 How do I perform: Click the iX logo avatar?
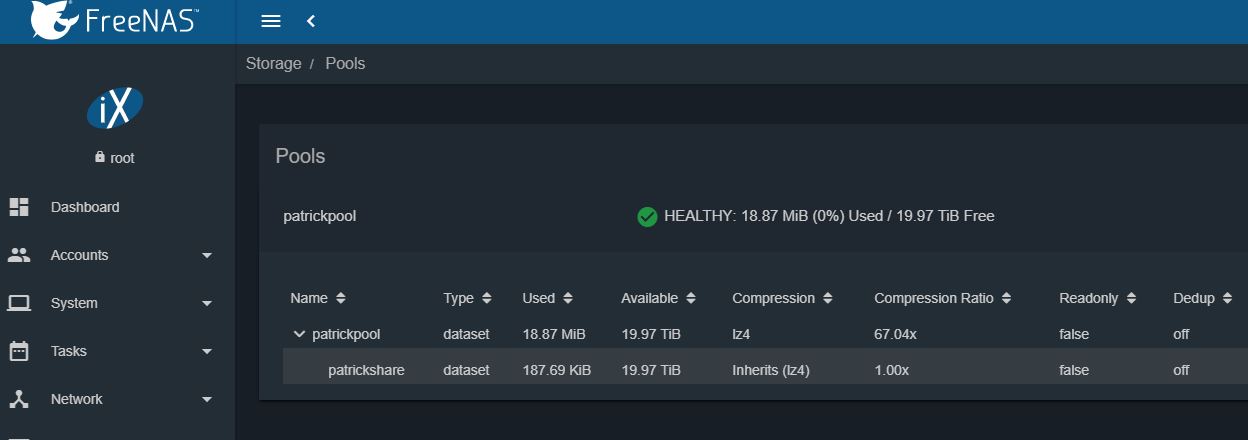[x=115, y=107]
